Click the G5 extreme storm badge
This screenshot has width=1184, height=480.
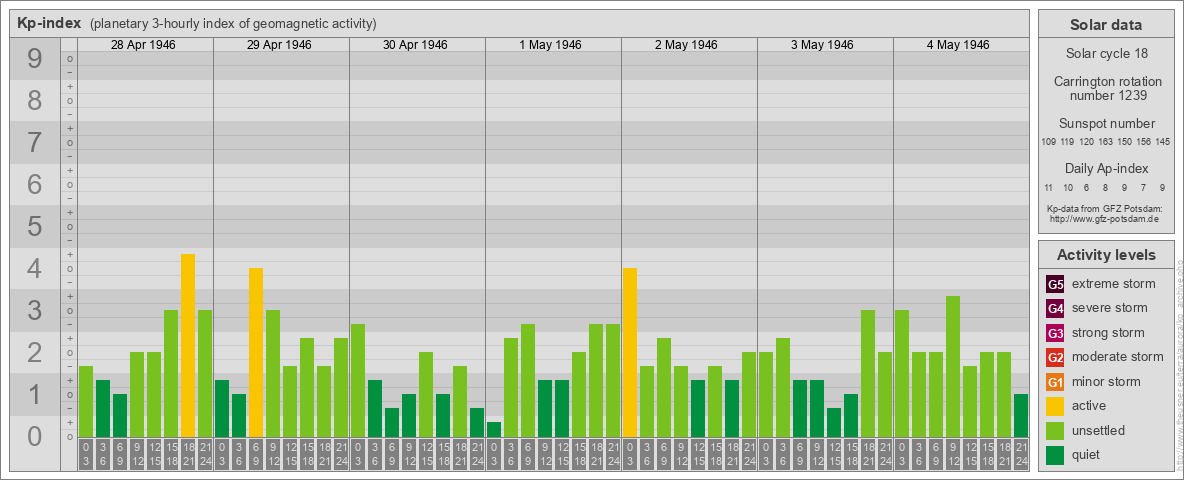(x=1056, y=284)
